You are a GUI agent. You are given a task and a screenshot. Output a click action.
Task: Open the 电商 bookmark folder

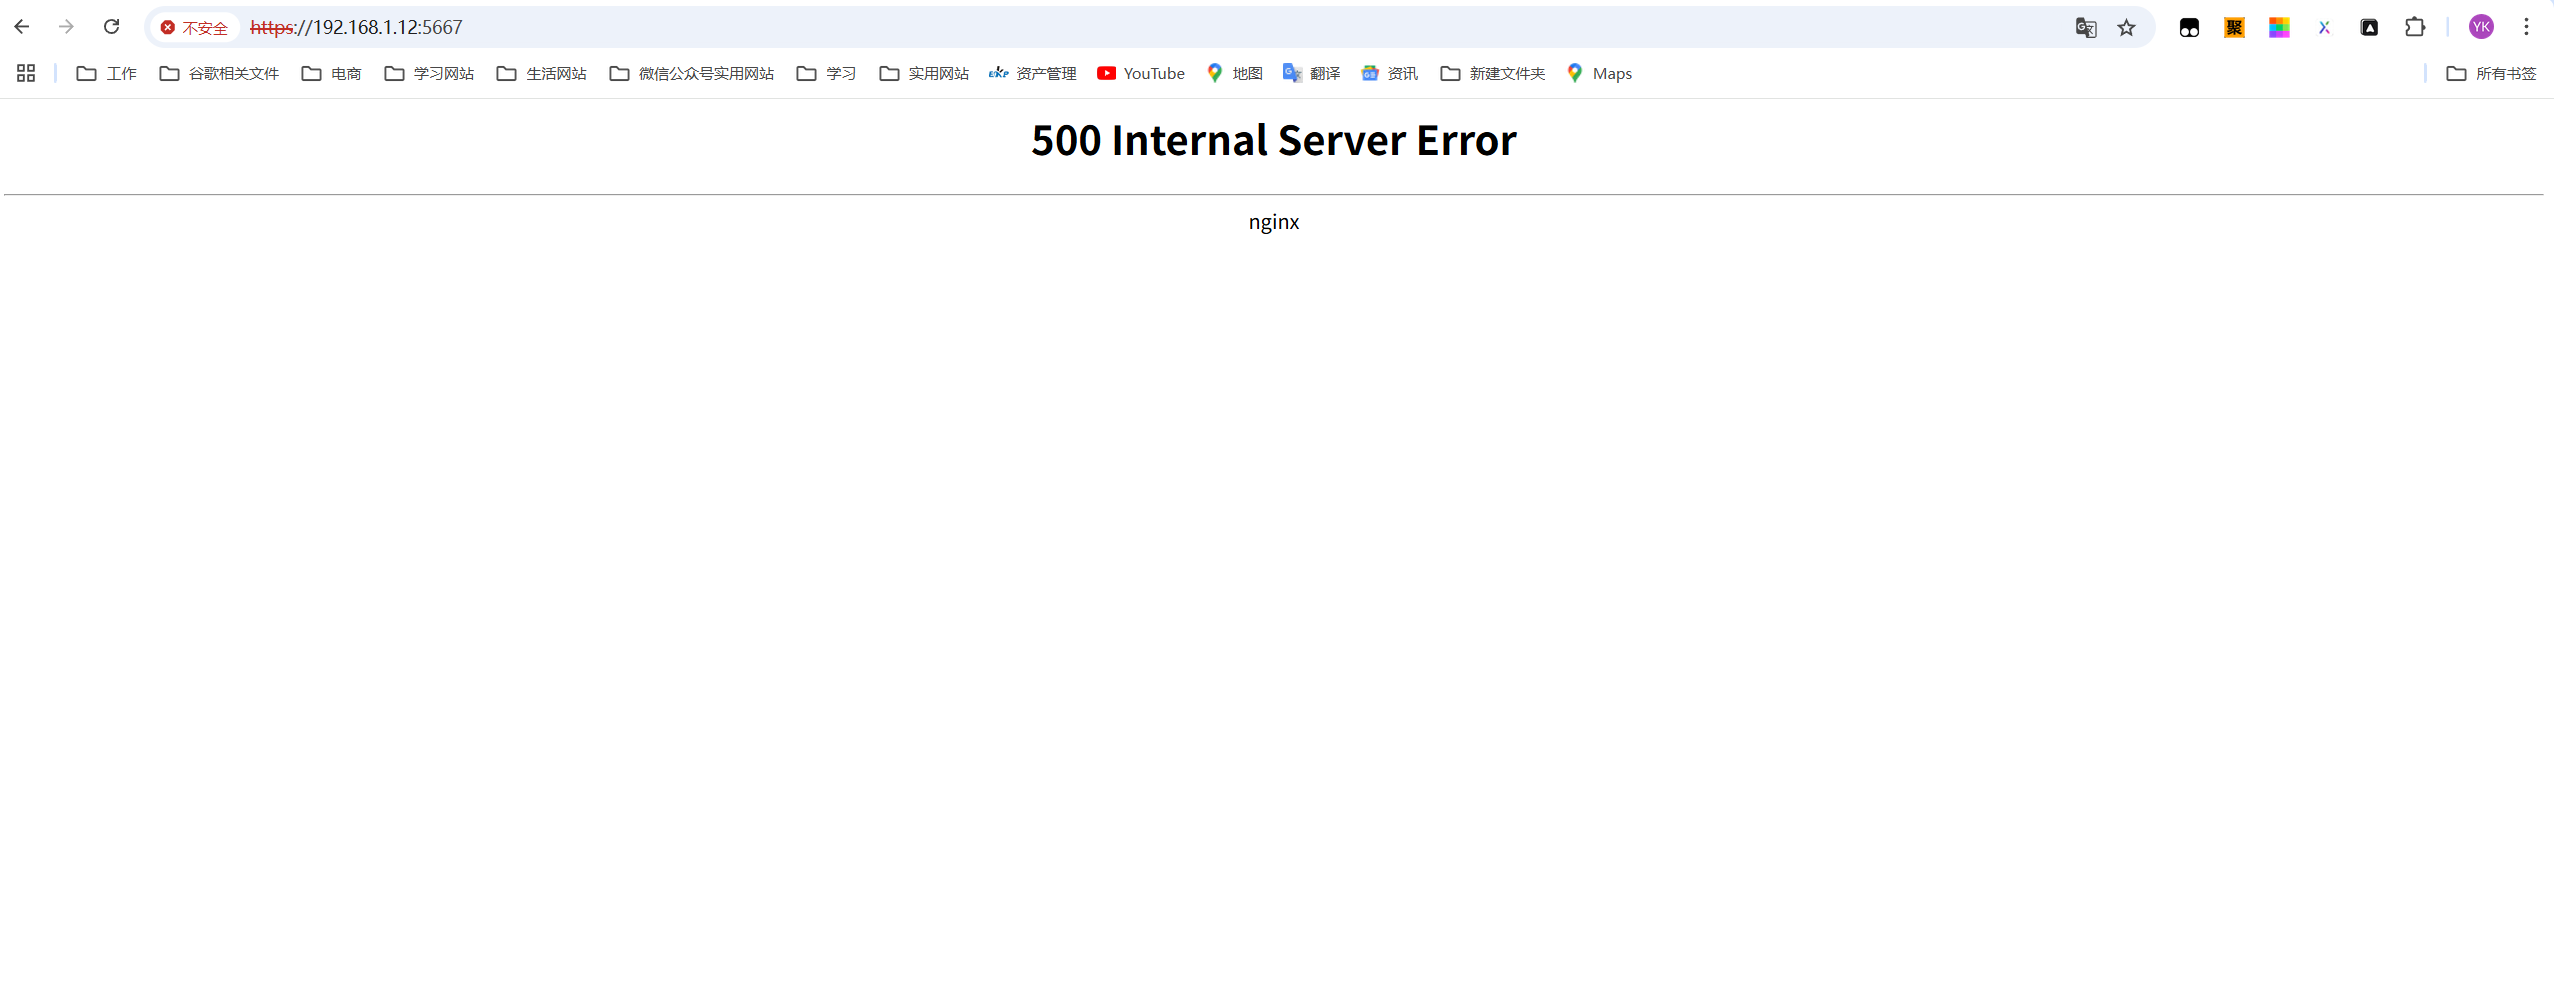331,73
